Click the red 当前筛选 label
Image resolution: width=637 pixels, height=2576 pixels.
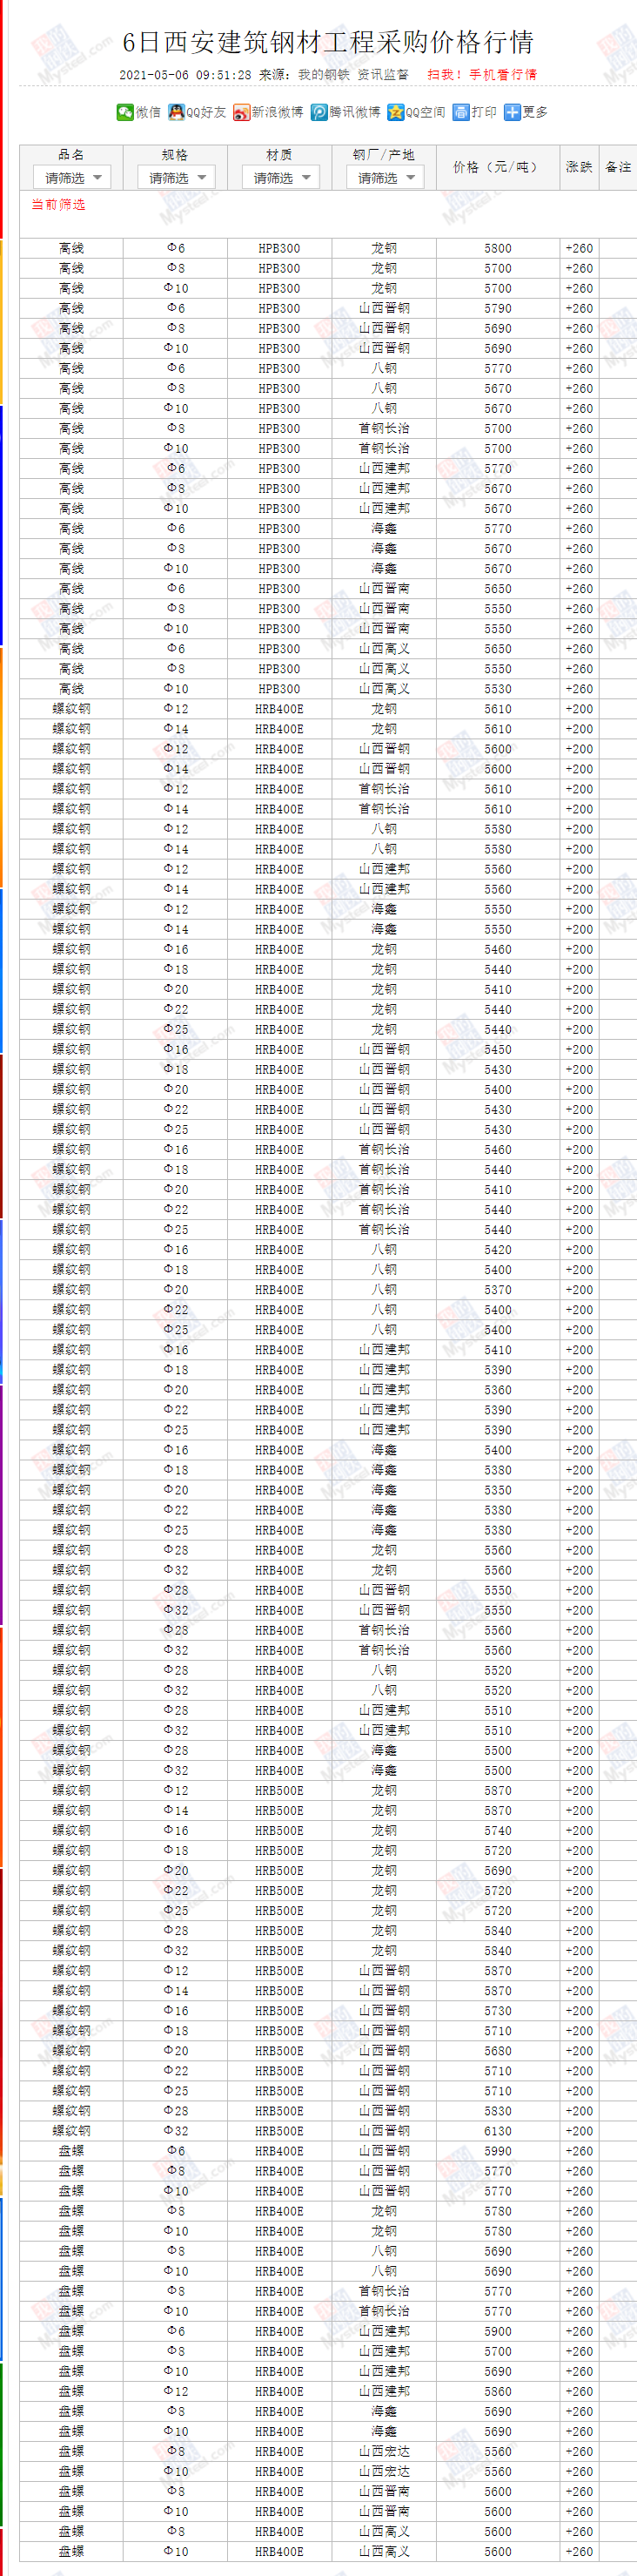58,204
